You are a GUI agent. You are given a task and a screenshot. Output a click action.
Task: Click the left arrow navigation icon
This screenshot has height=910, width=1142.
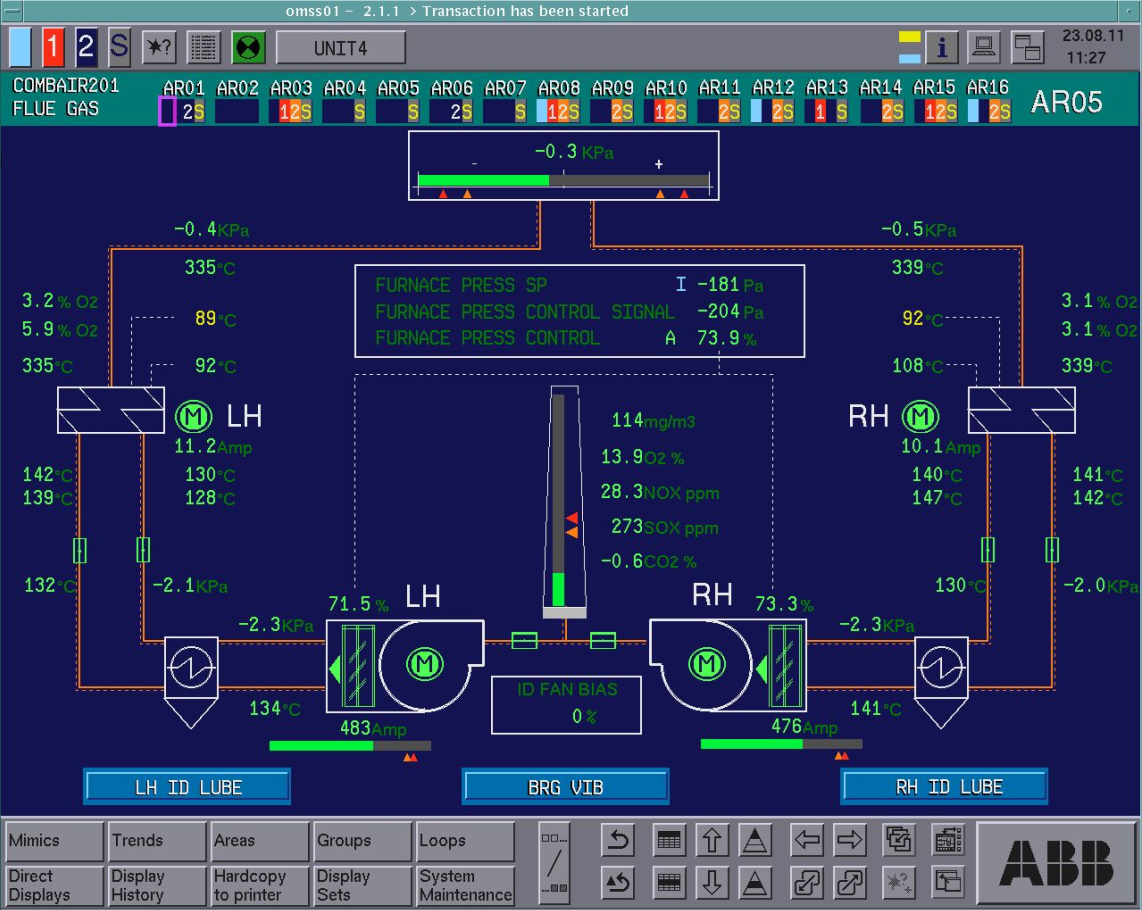tap(807, 840)
